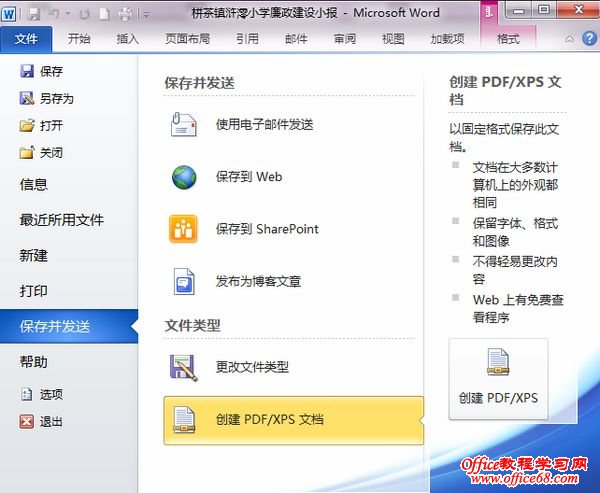Click the orange SharePoint icon
The width and height of the screenshot is (600, 493).
coord(184,229)
